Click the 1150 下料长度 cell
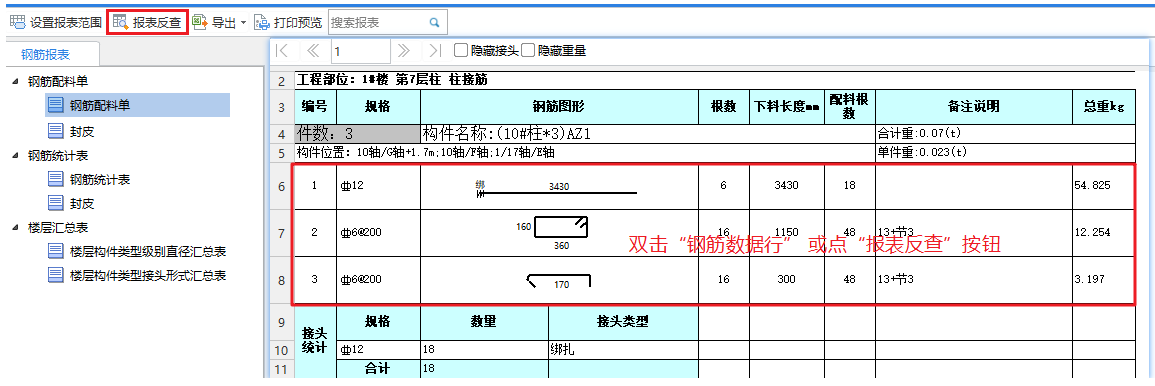This screenshot has width=1155, height=386. click(x=787, y=233)
